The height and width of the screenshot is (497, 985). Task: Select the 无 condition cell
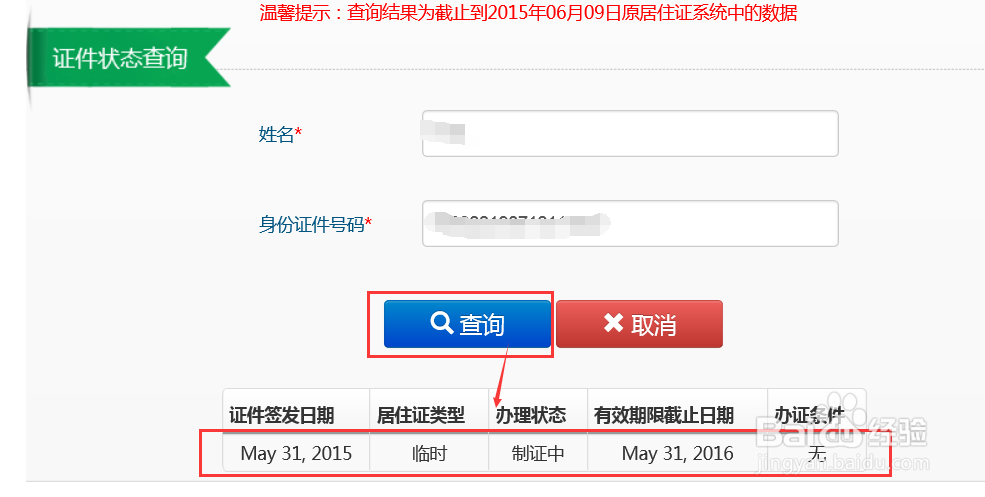click(817, 453)
